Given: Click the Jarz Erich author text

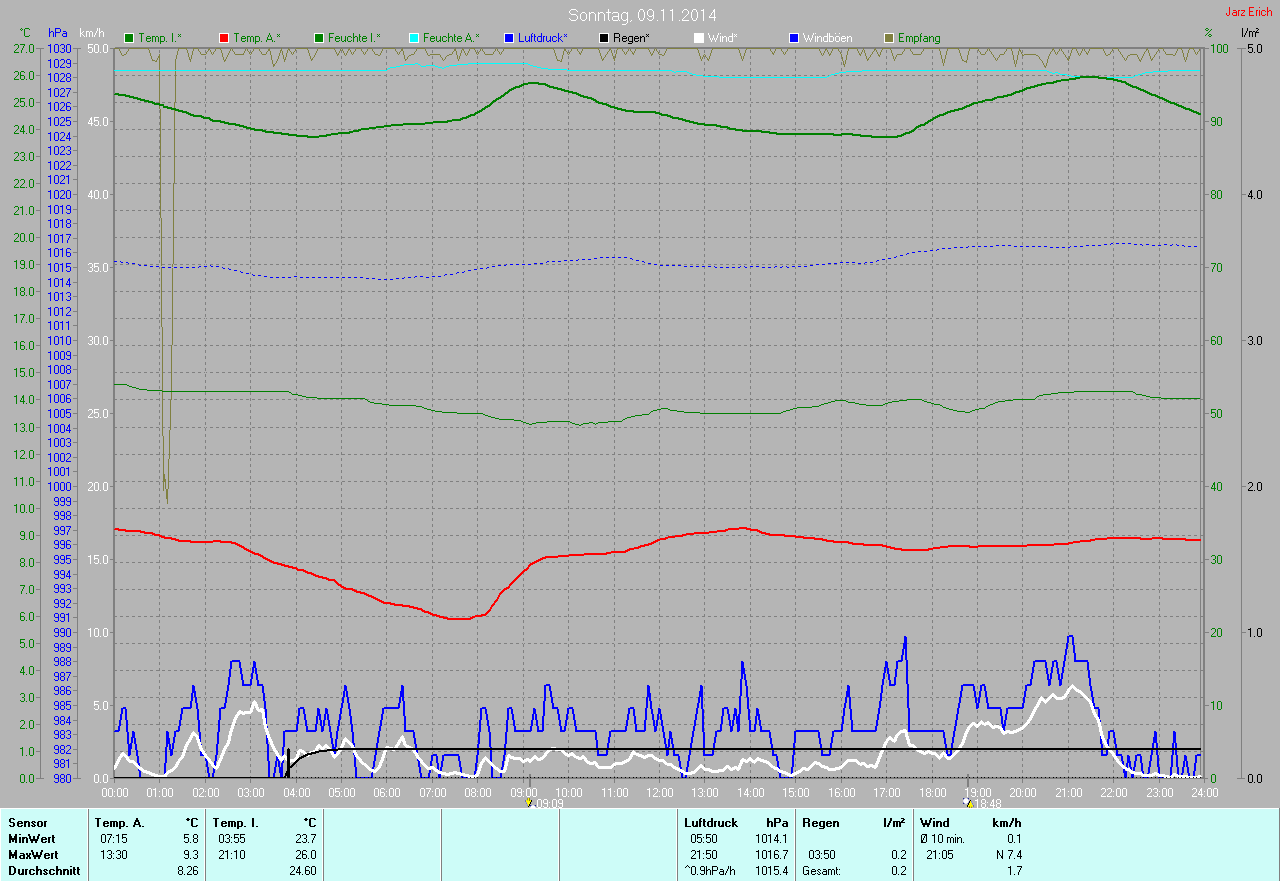Looking at the screenshot, I should point(1248,12).
